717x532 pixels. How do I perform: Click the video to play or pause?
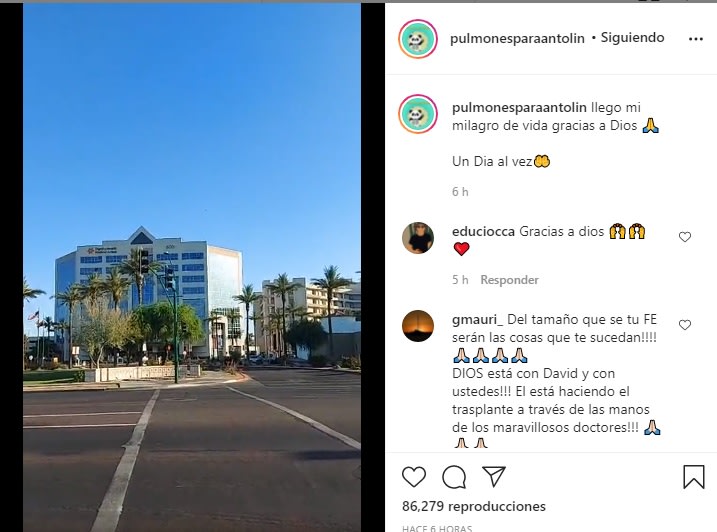pyautogui.click(x=192, y=267)
